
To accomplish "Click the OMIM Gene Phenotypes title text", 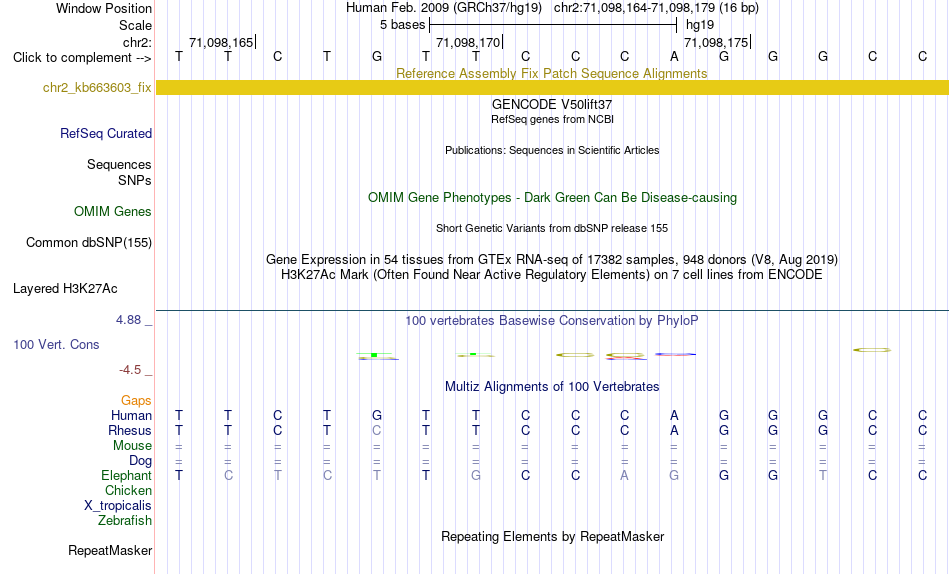I will tap(552, 198).
